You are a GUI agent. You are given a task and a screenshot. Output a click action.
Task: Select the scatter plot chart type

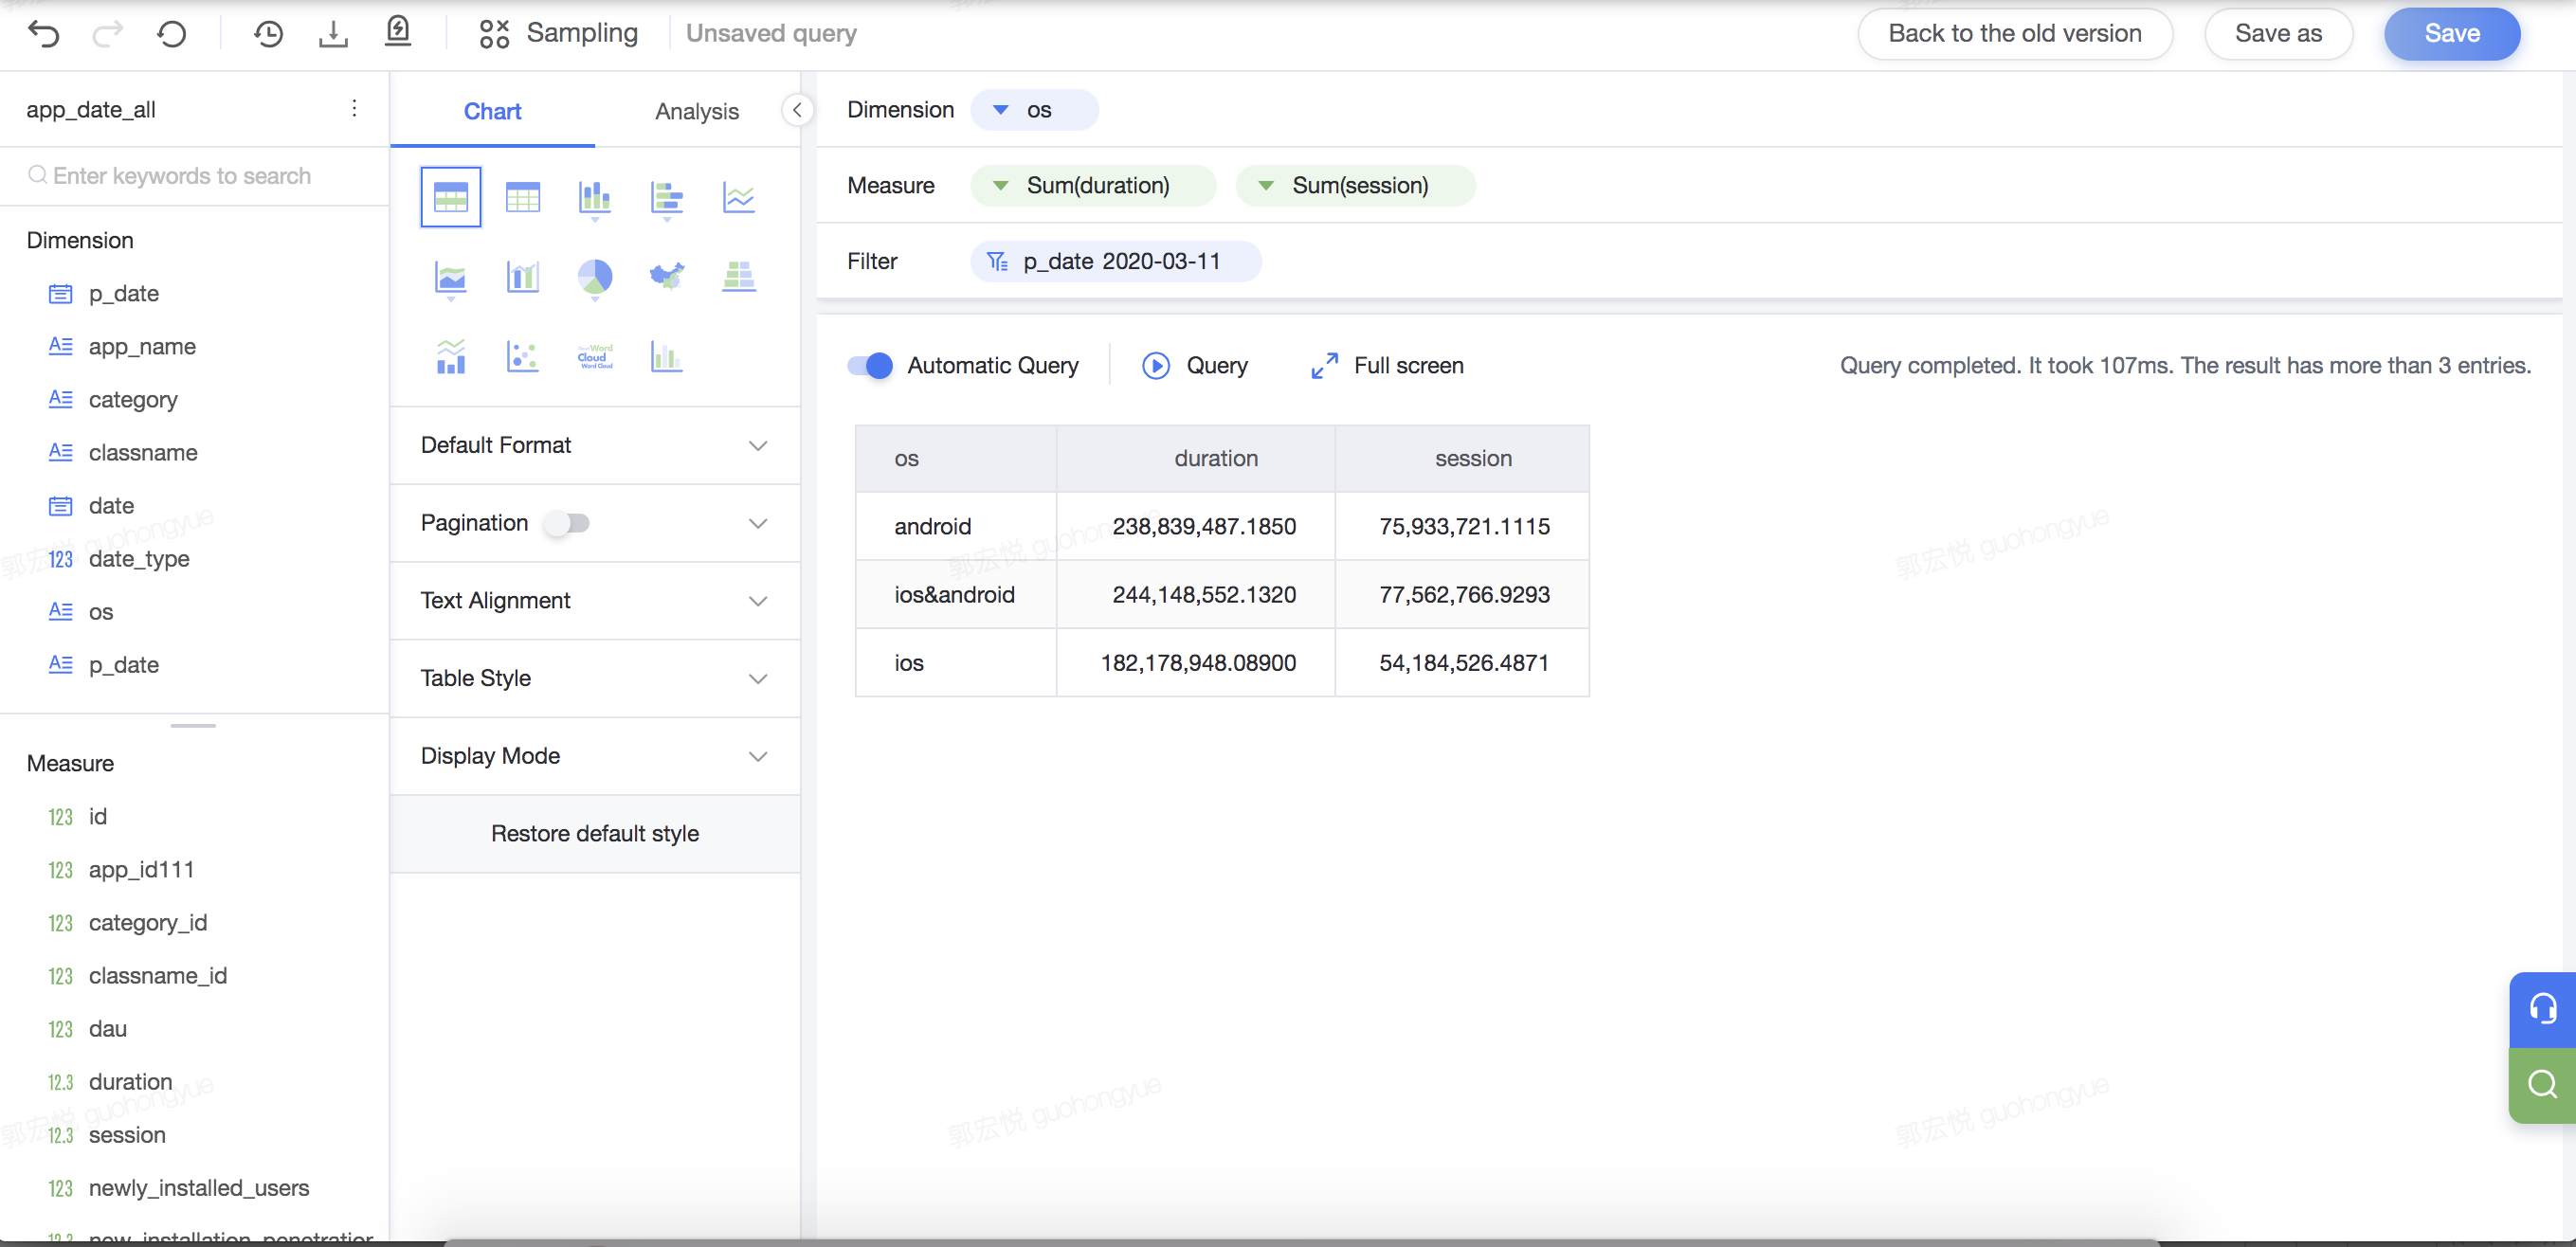tap(523, 356)
